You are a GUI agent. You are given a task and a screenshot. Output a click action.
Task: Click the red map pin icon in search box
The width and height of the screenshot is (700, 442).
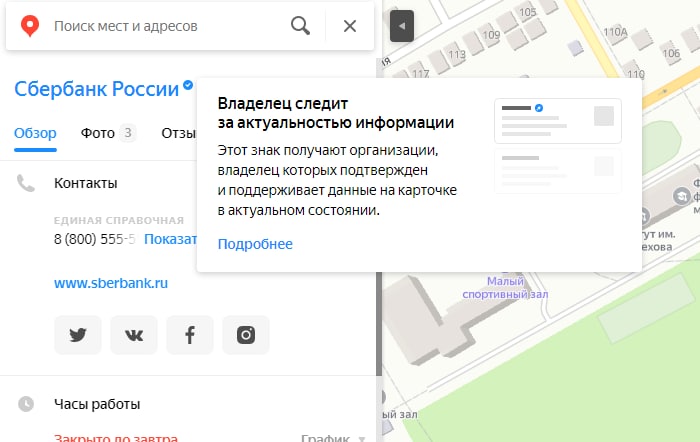pyautogui.click(x=30, y=26)
